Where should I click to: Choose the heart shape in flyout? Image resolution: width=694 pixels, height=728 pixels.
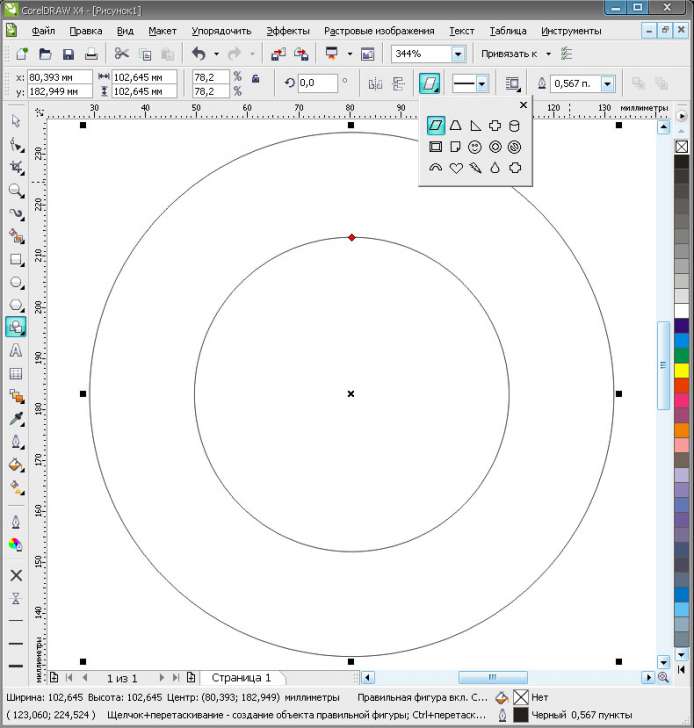tap(456, 168)
